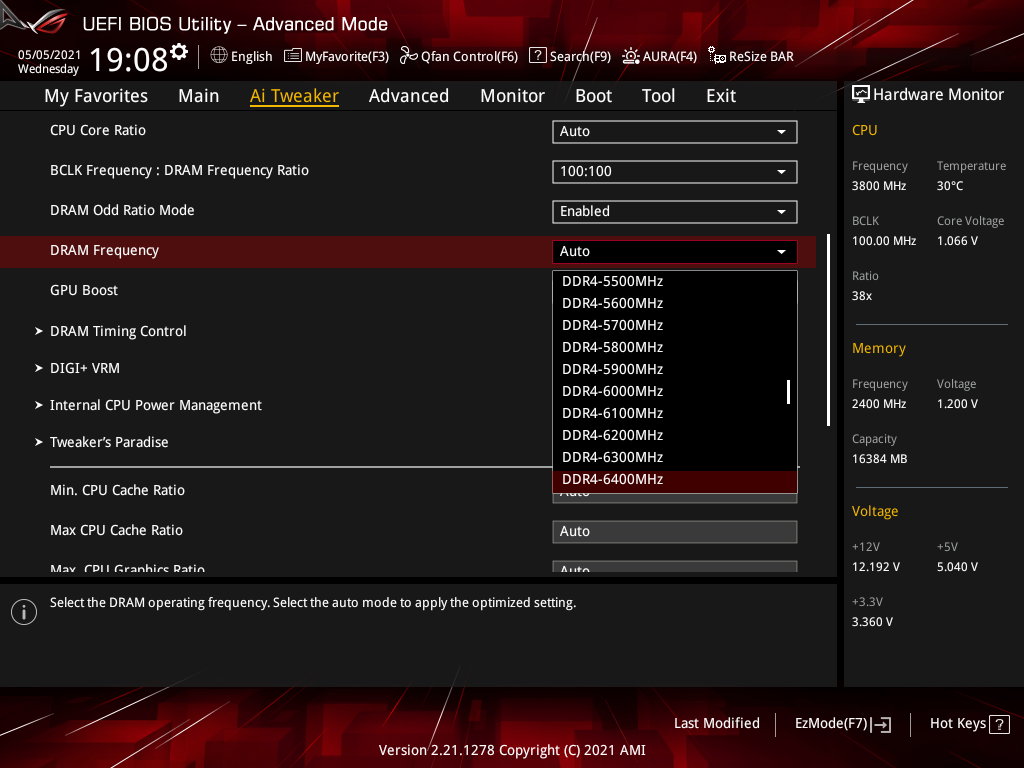Select DDR4-6000MHz from the list
The height and width of the screenshot is (768, 1024).
click(612, 391)
